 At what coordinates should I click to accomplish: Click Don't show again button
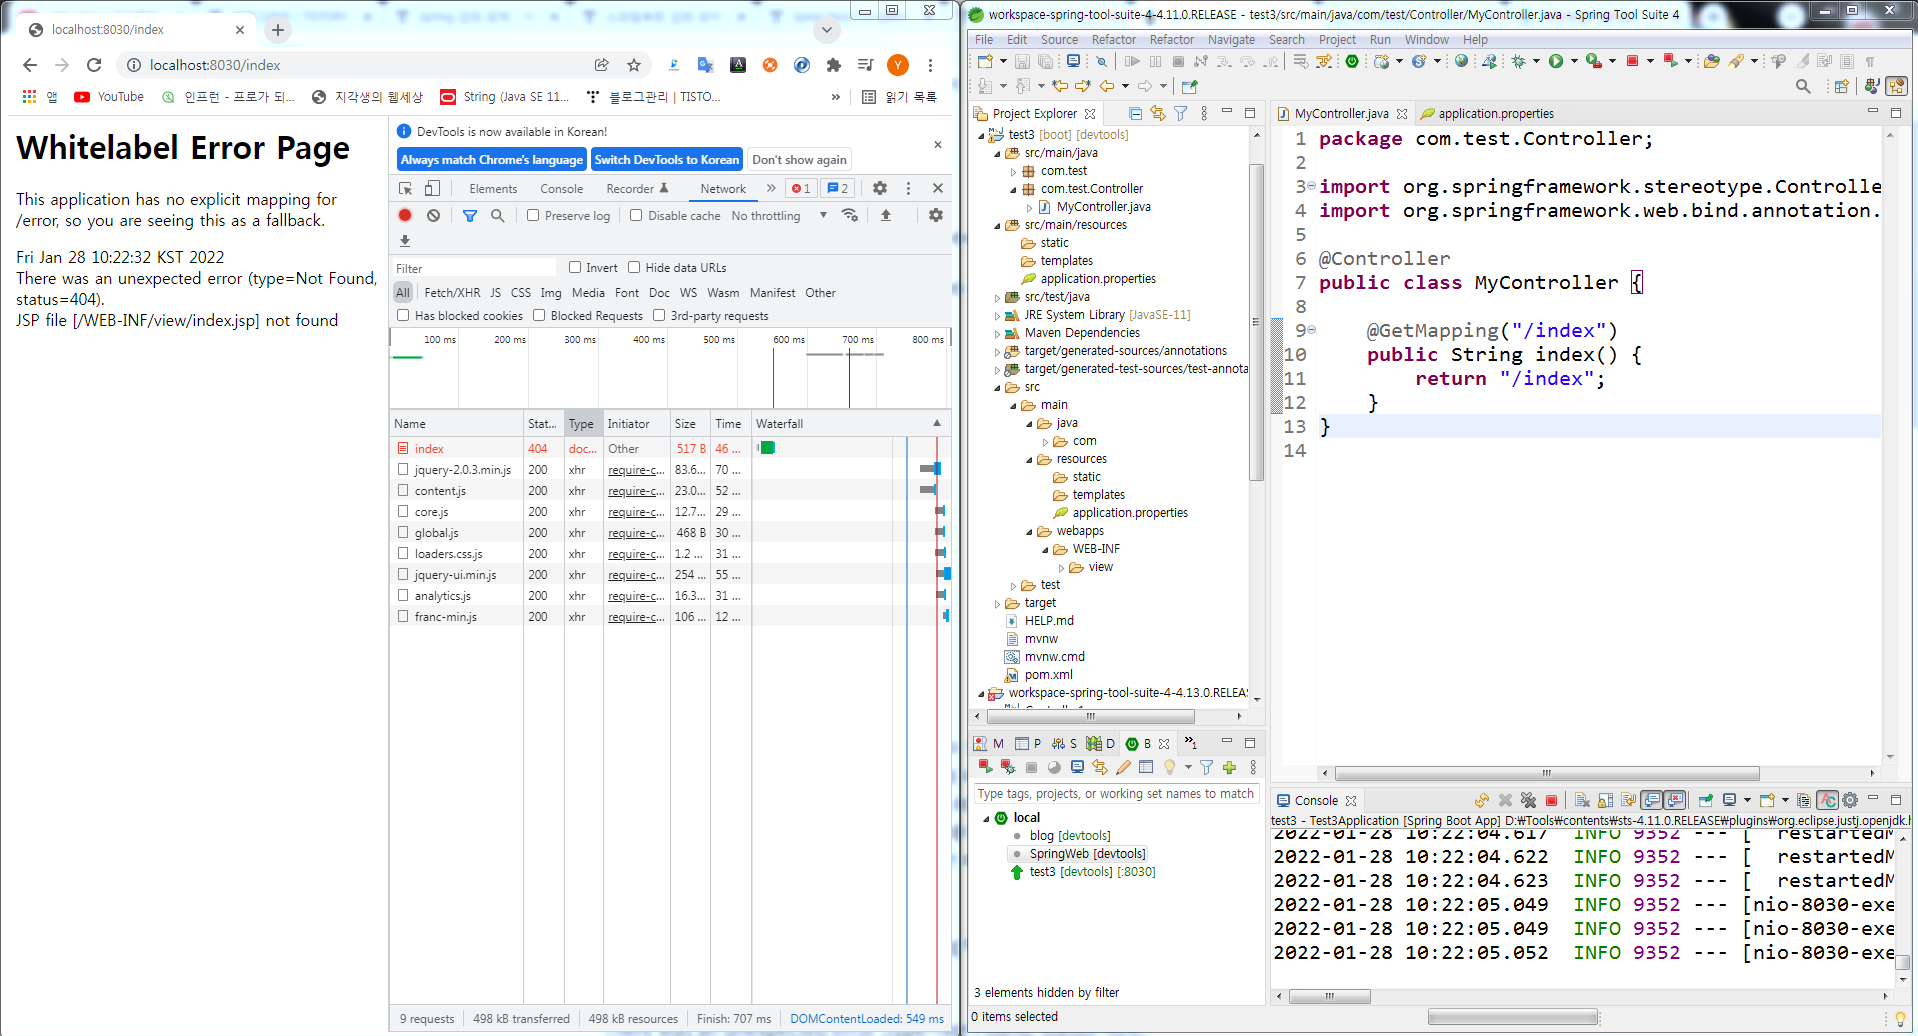799,159
